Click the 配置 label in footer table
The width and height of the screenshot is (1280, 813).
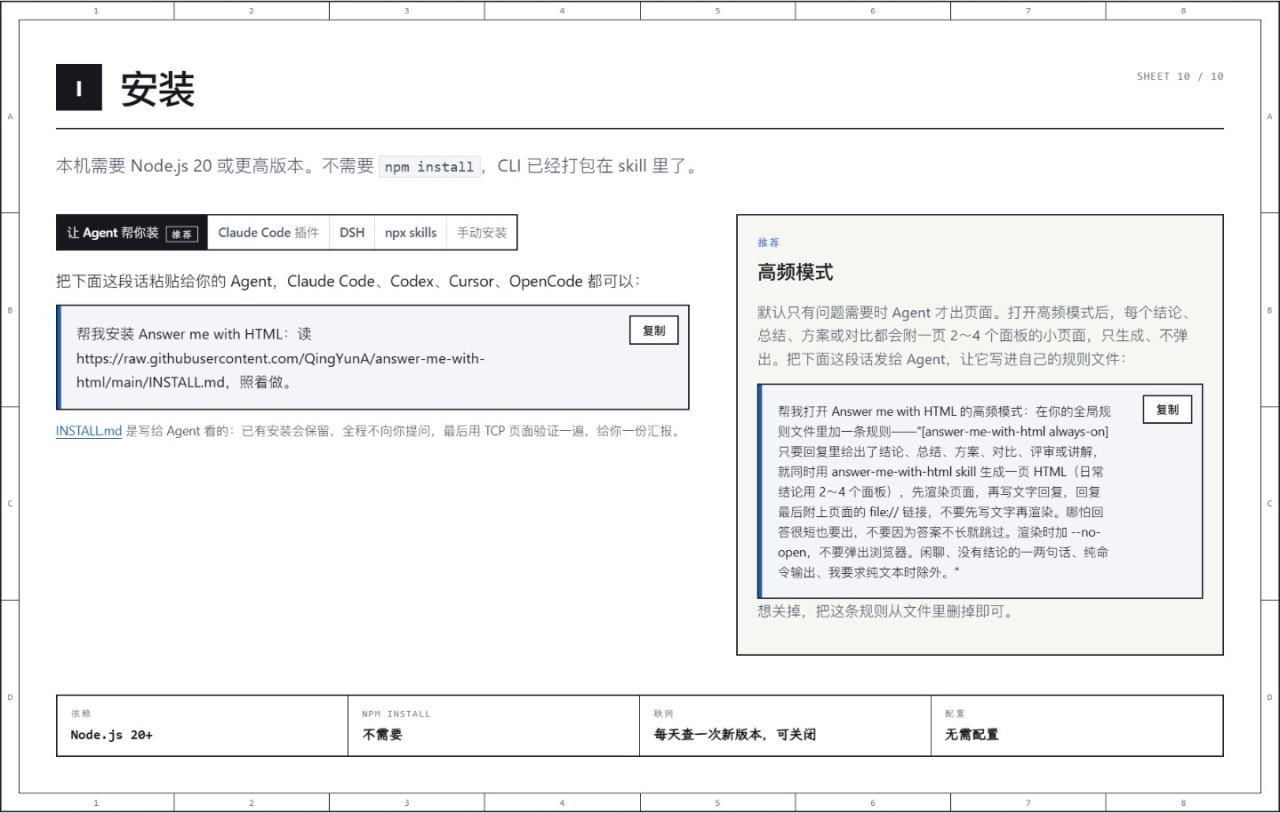955,714
